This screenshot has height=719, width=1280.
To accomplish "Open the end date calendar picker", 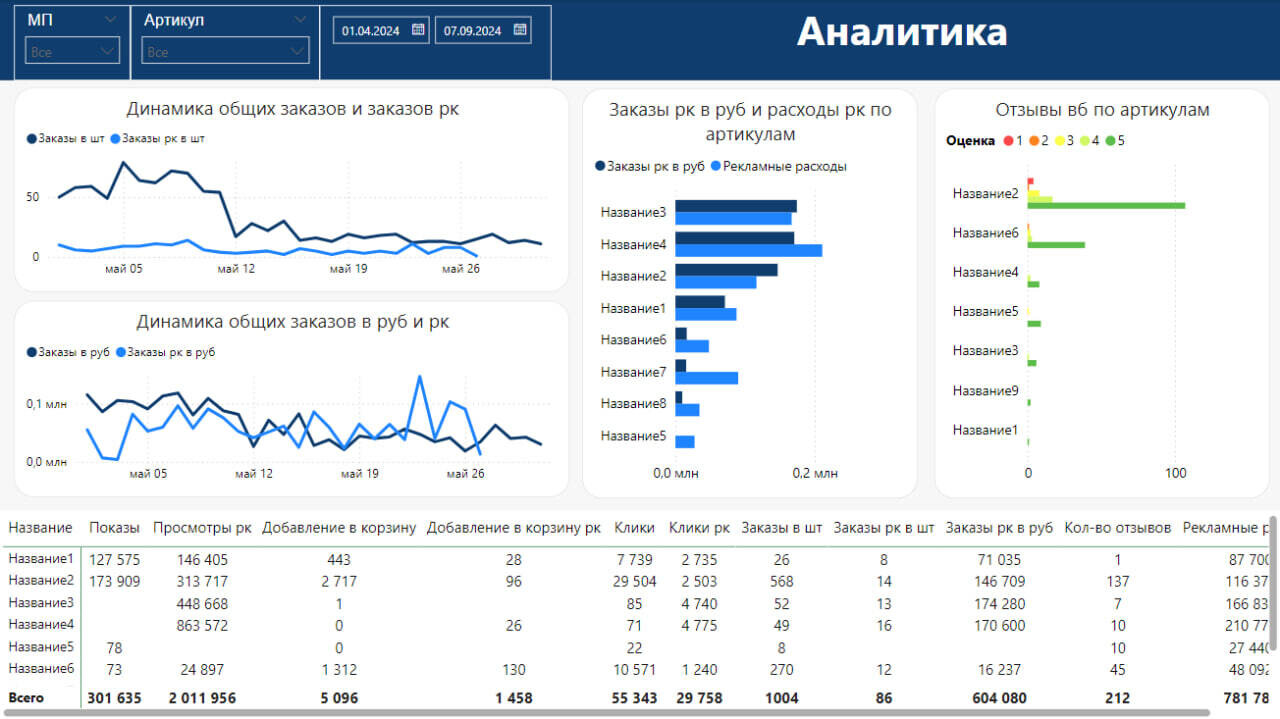I will [x=519, y=30].
